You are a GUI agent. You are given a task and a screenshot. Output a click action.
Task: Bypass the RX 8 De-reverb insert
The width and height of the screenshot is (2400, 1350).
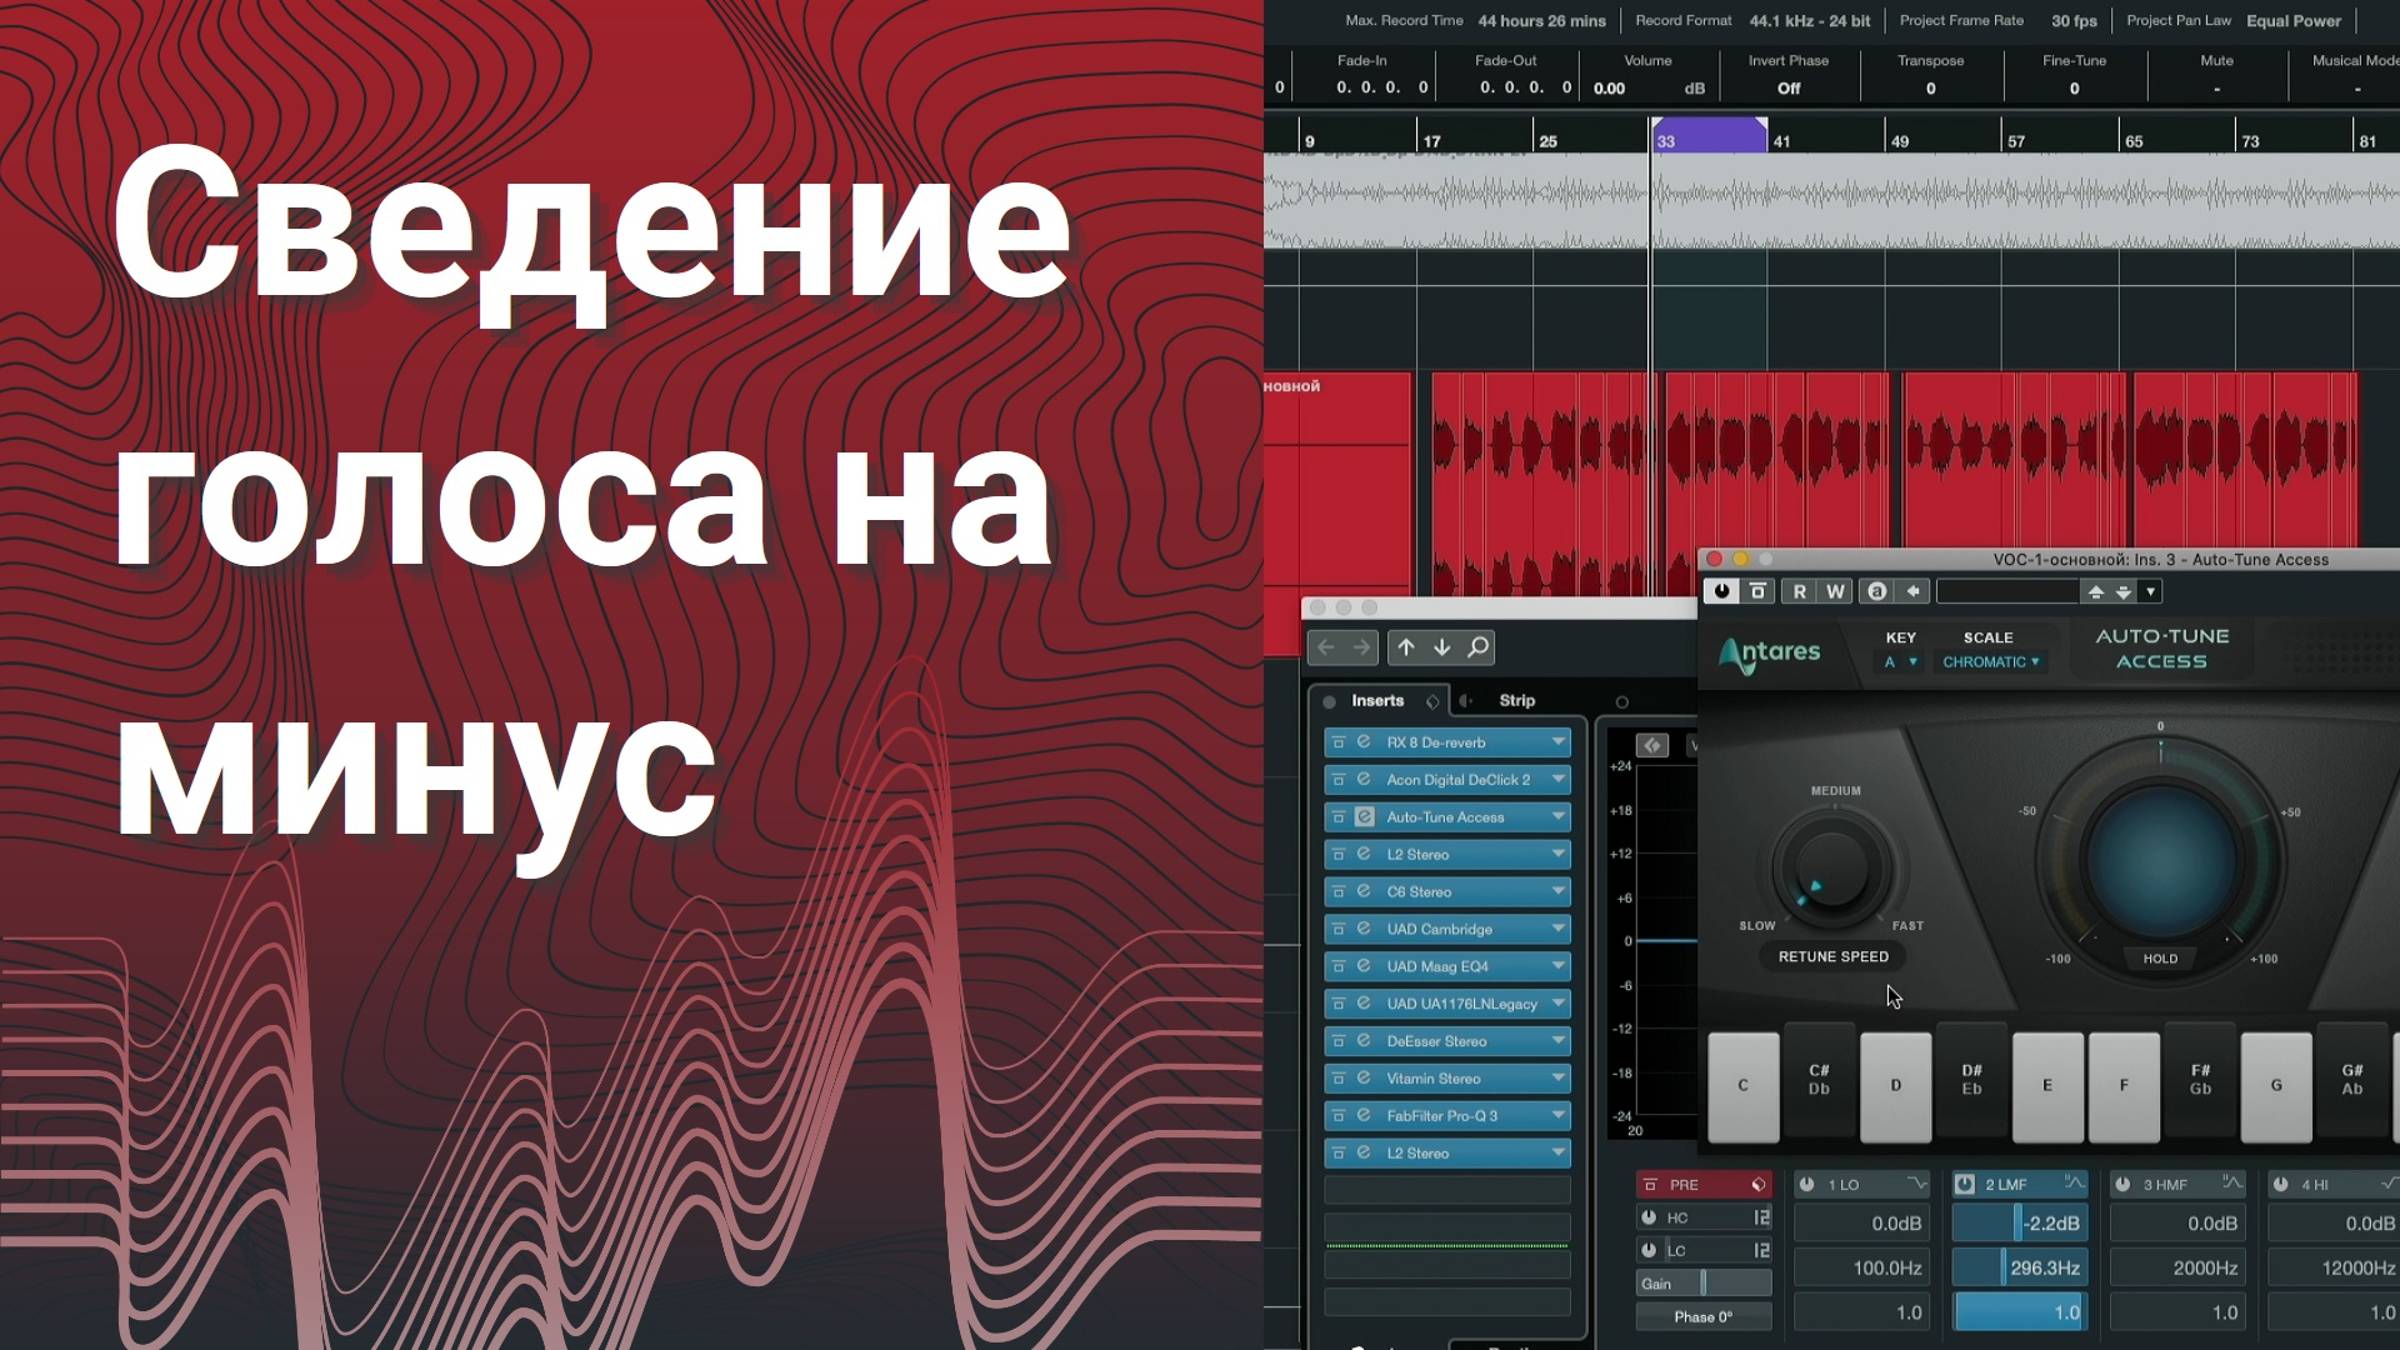click(1337, 742)
